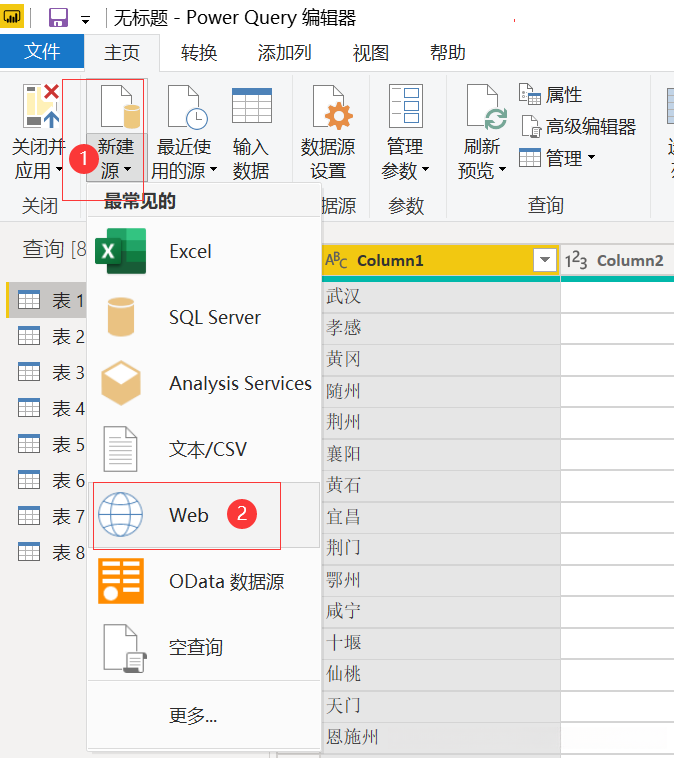The width and height of the screenshot is (674, 758).
Task: Select the cell 十堰
Action: pos(441,643)
